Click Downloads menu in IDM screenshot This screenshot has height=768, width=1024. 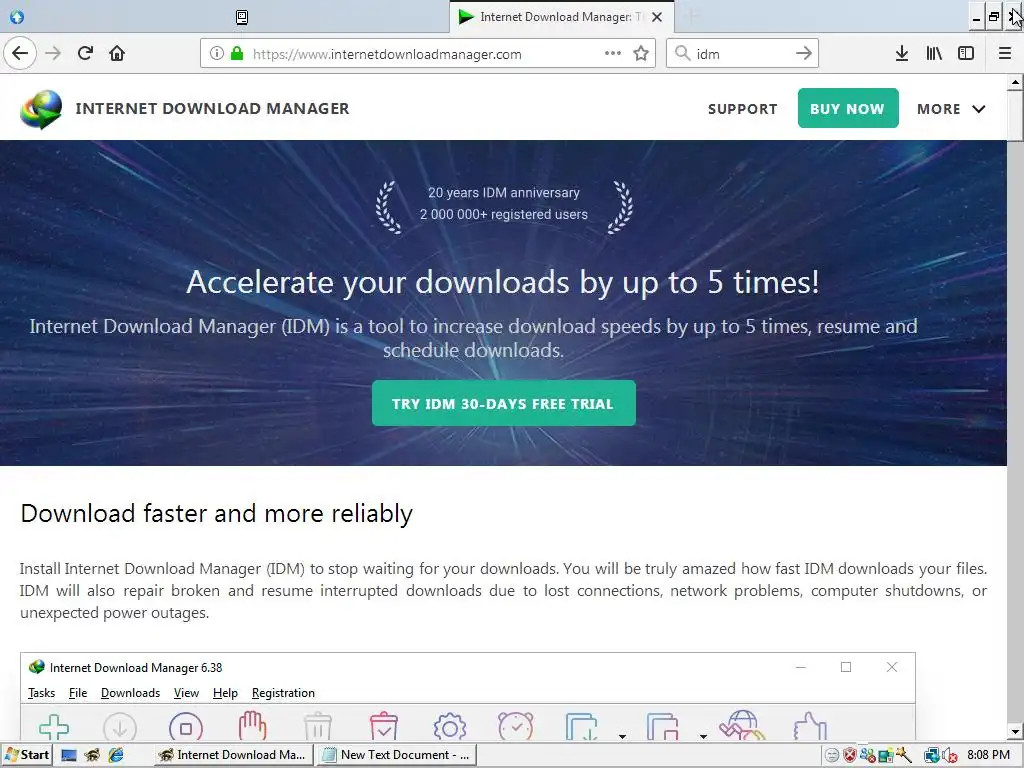click(130, 693)
